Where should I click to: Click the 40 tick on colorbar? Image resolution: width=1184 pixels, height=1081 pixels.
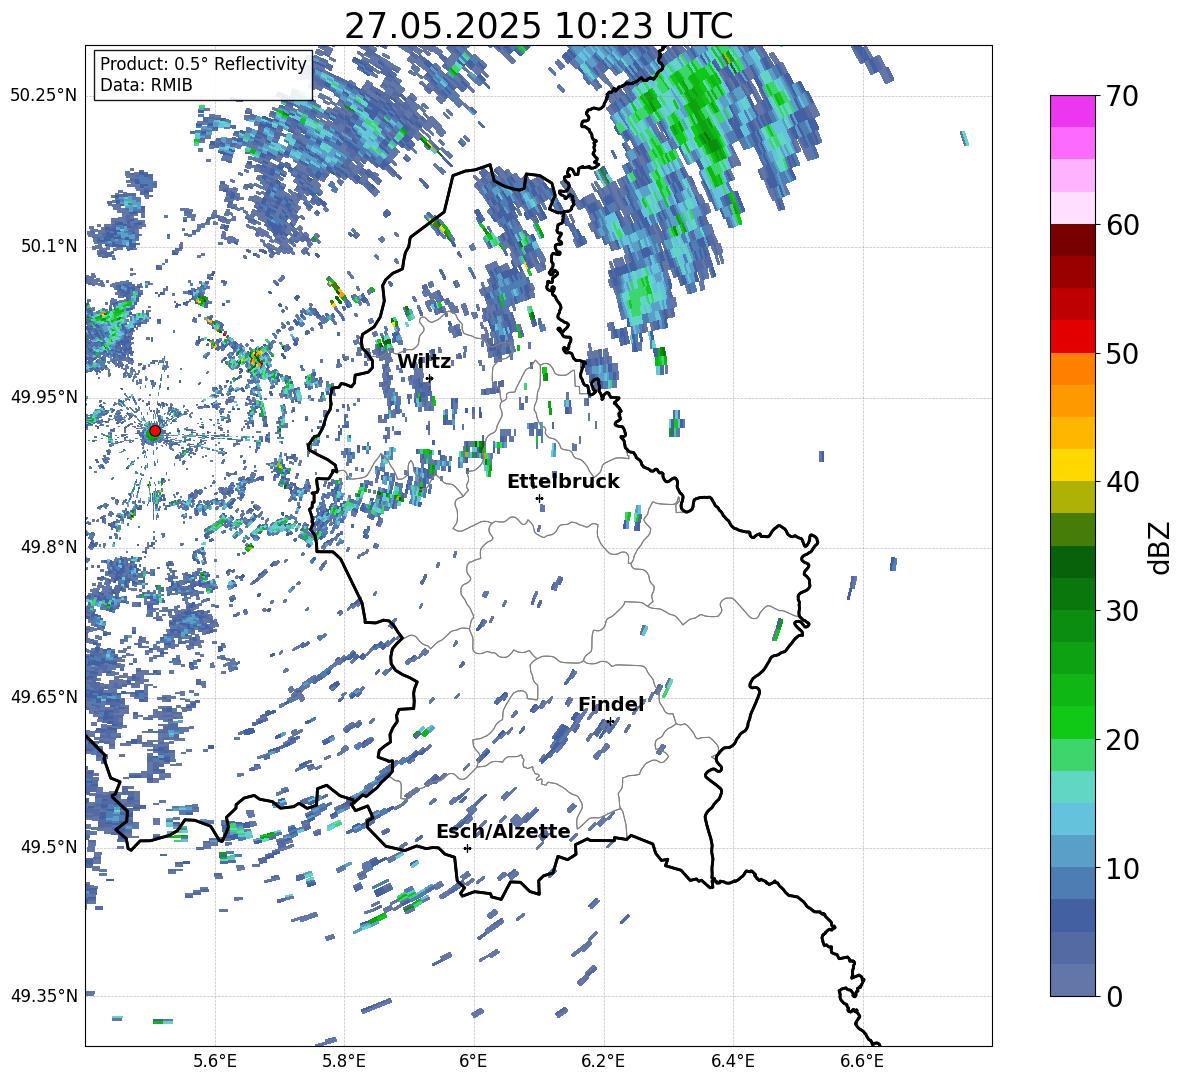point(1122,482)
